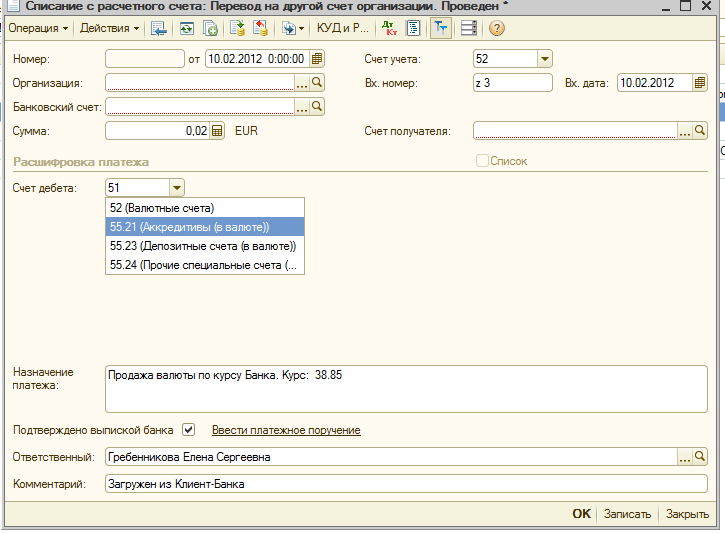Open calendar for Вх. дата field
The width and height of the screenshot is (725, 533).
[x=700, y=83]
